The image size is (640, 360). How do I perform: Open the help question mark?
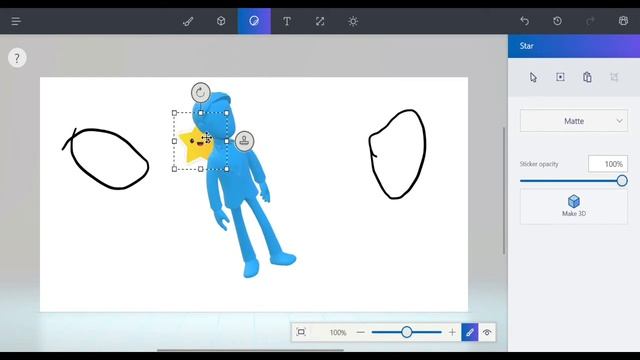(x=17, y=58)
